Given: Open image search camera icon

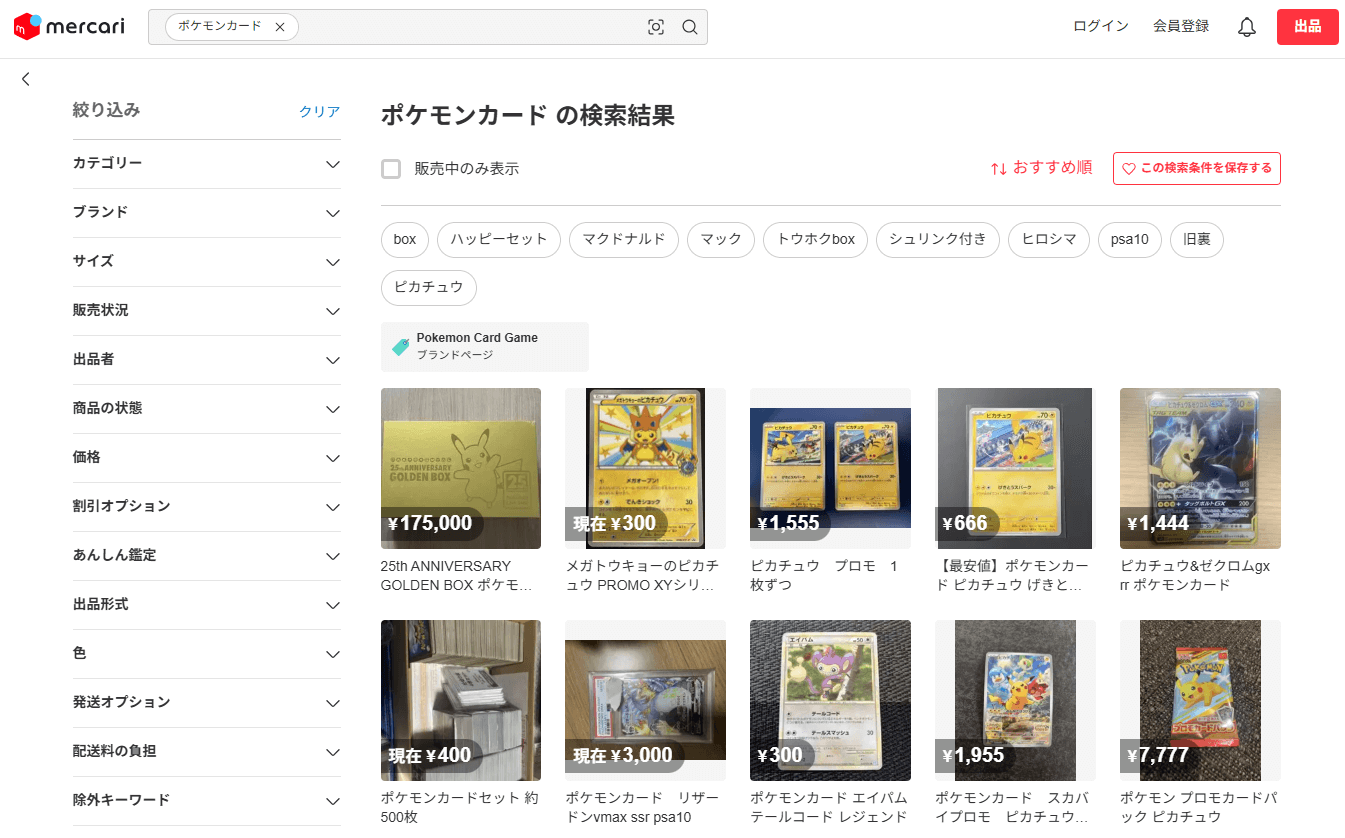Looking at the screenshot, I should click(656, 27).
